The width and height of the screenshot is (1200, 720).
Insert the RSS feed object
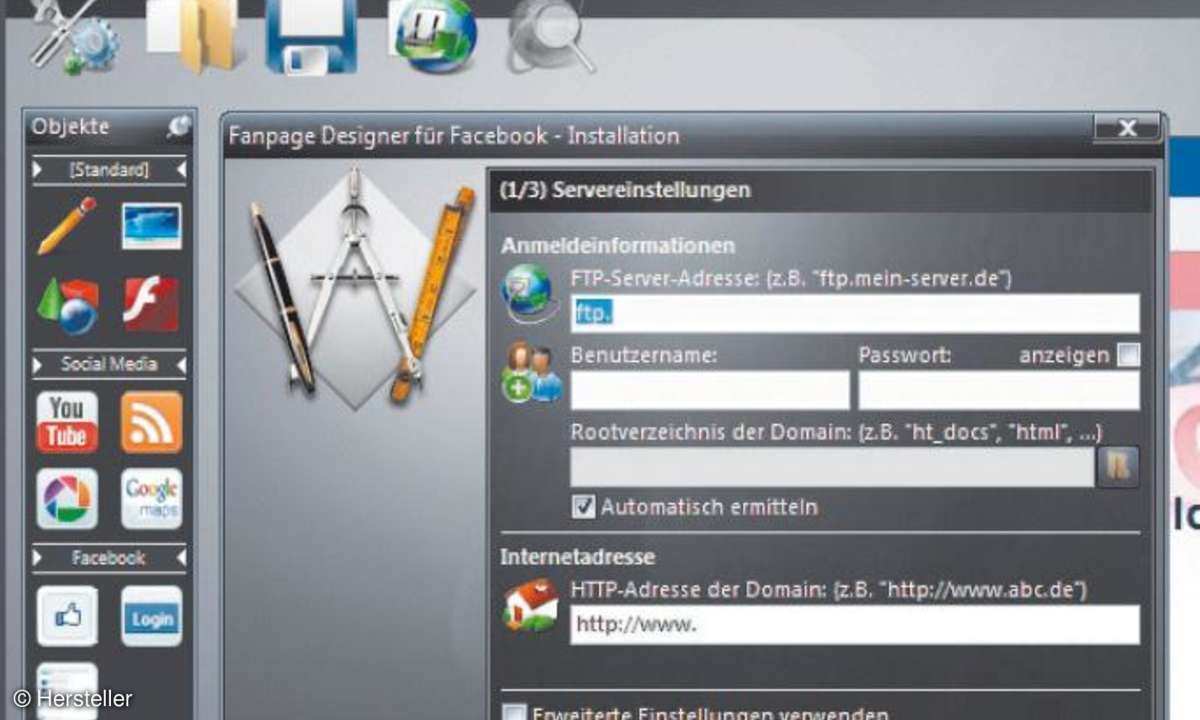click(152, 422)
